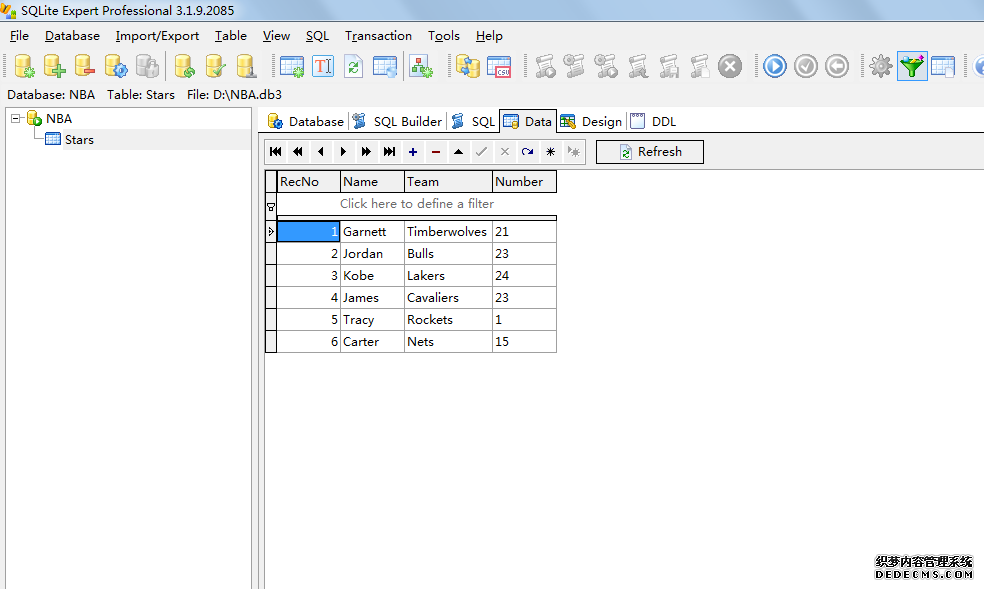984x589 pixels.
Task: Open the Import/Export menu
Action: 157,36
